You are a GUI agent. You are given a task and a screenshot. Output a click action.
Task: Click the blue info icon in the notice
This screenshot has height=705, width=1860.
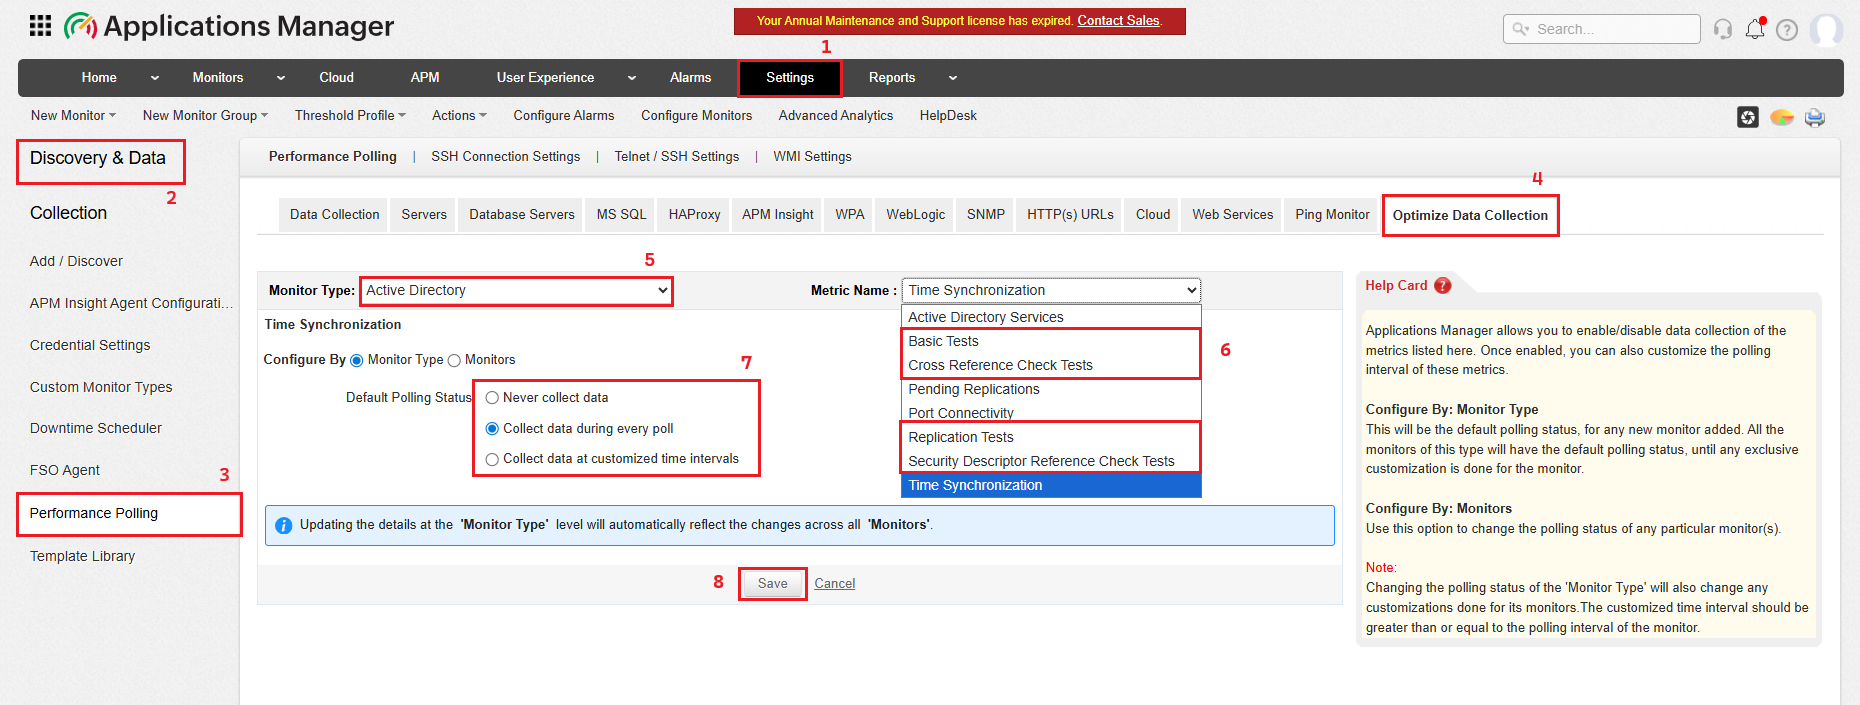point(283,525)
